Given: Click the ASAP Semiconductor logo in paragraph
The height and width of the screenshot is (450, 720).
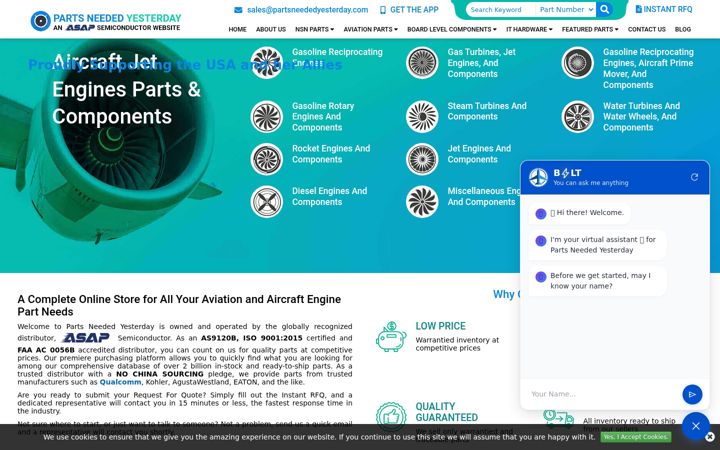Looking at the screenshot, I should coord(86,338).
